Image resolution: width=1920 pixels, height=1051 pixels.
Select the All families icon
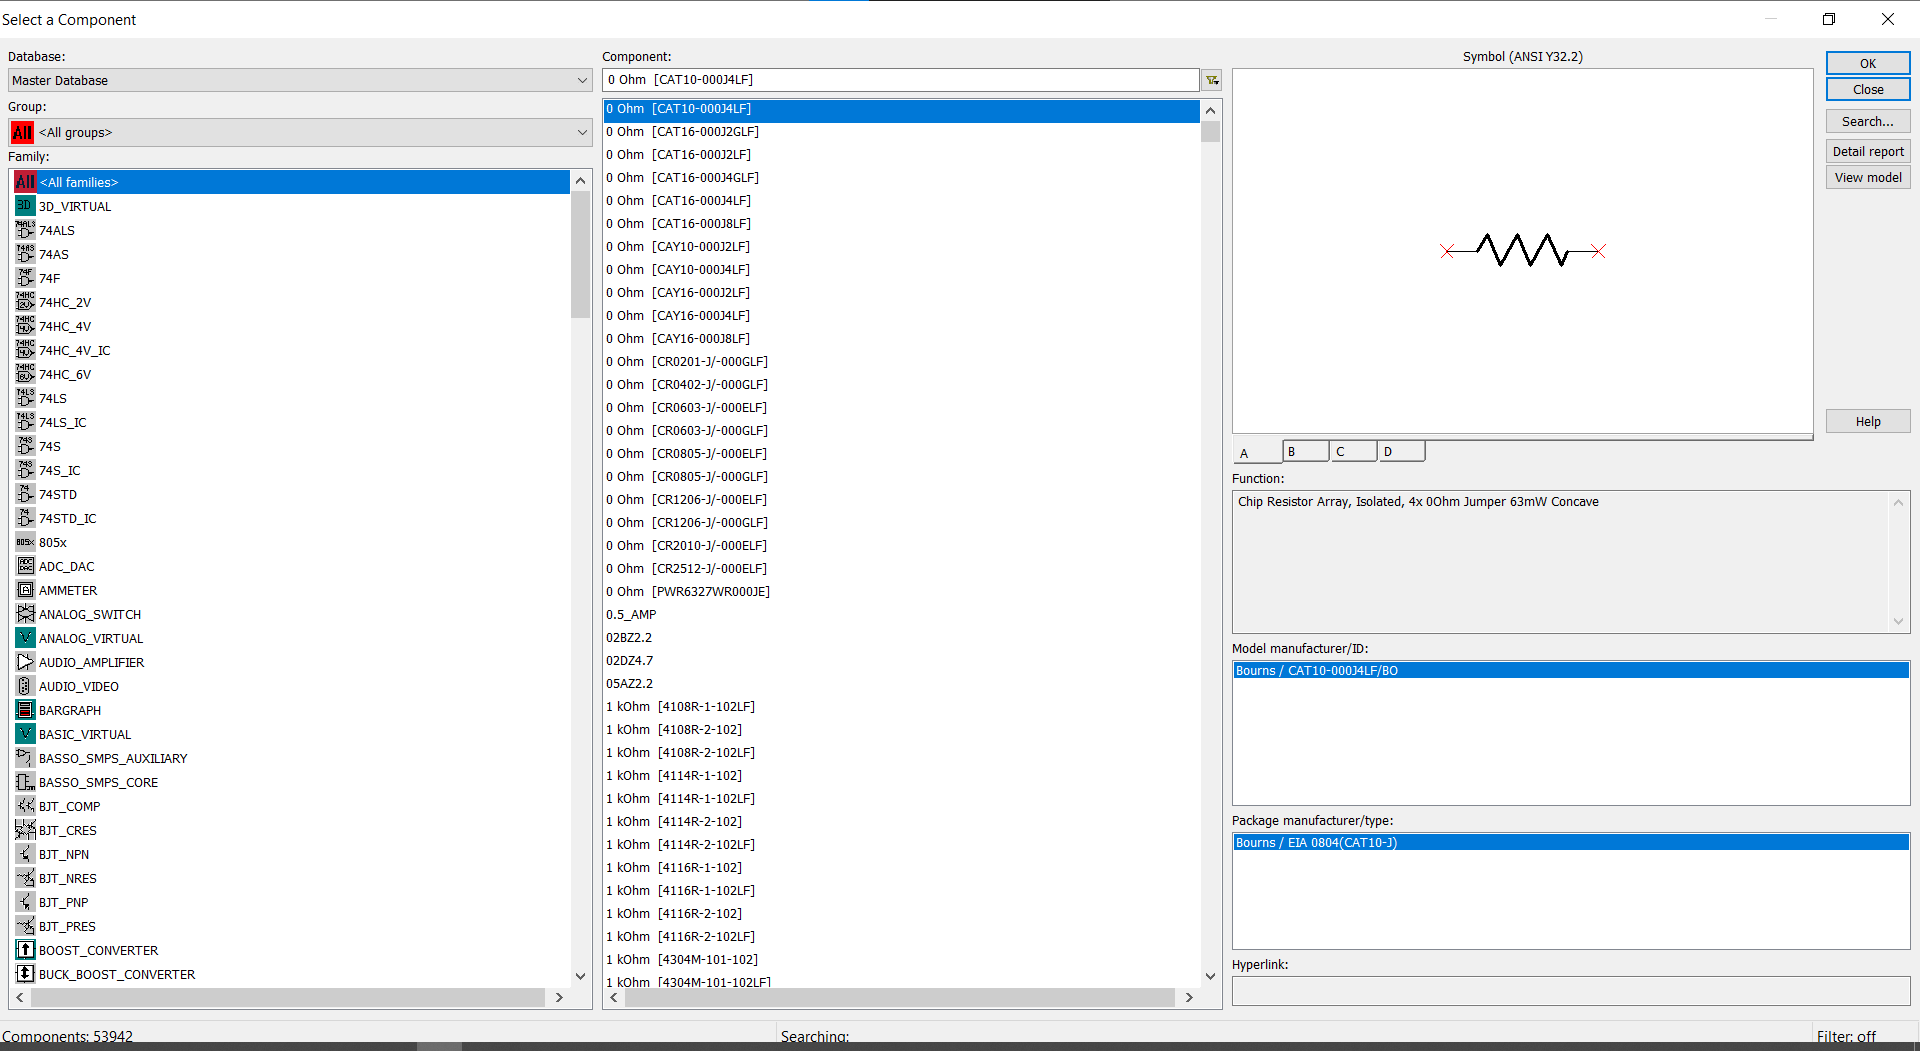tap(25, 182)
